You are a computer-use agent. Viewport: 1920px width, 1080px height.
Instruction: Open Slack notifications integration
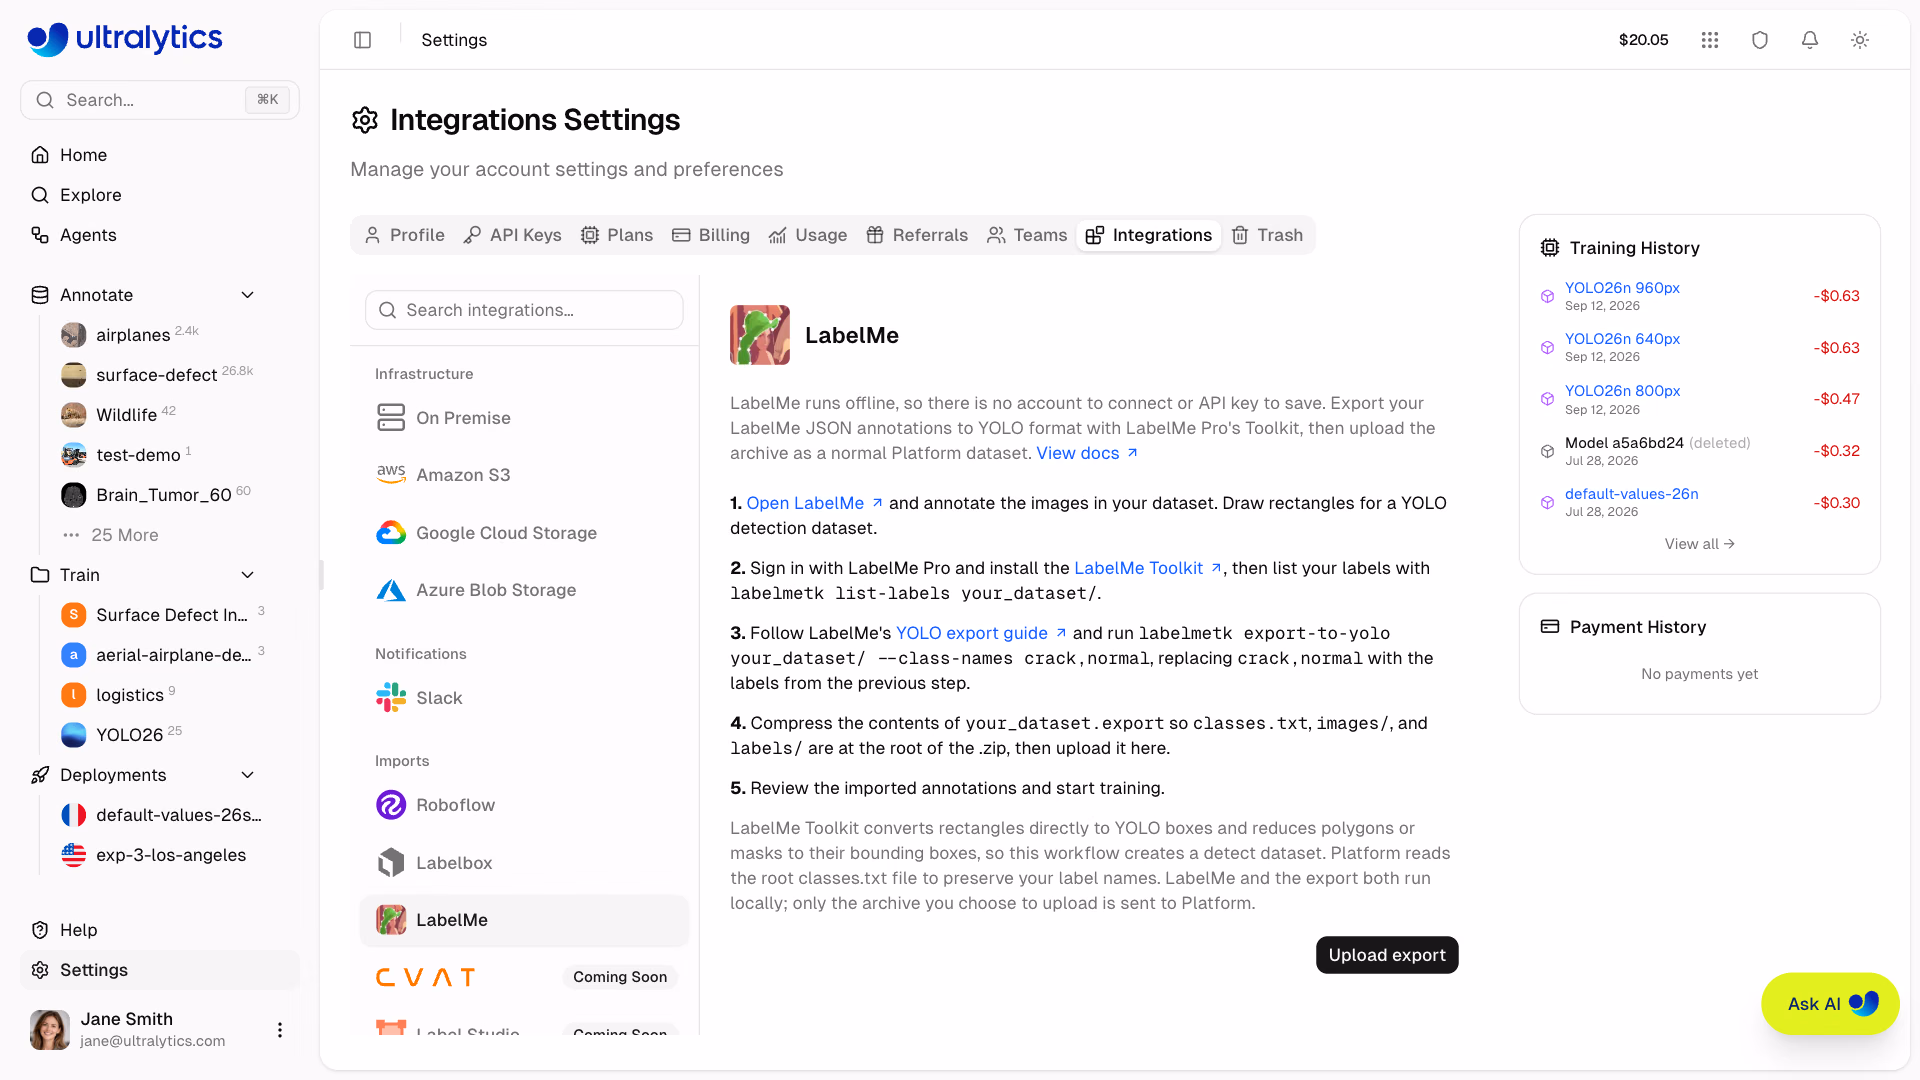(524, 698)
